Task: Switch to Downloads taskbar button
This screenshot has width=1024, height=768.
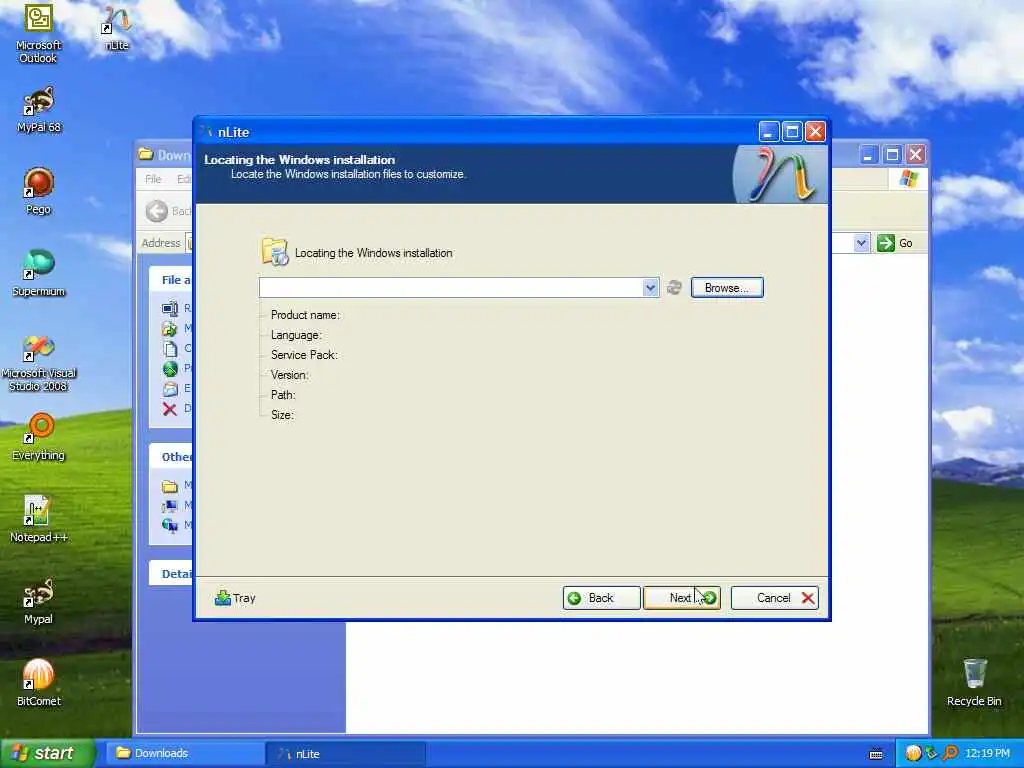Action: pos(184,754)
